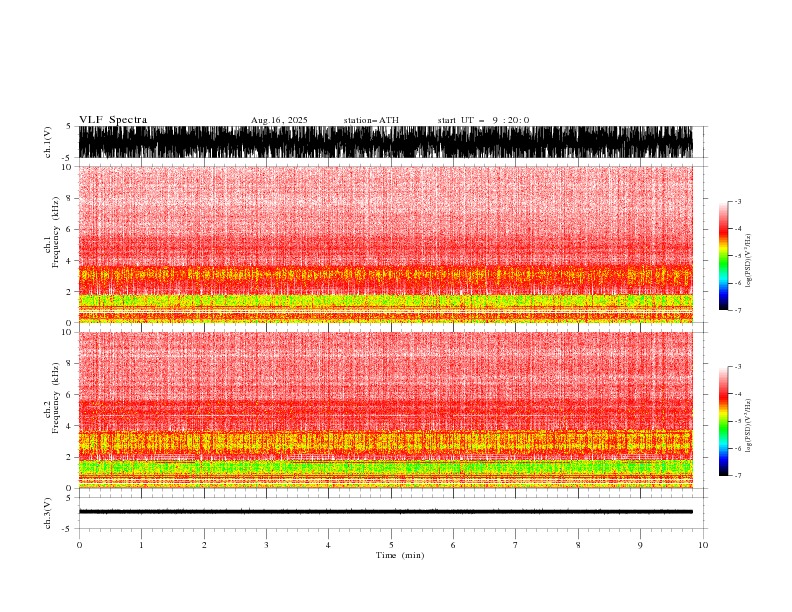Click the time axis tick label "5"
The image size is (792, 612).
(x=391, y=545)
